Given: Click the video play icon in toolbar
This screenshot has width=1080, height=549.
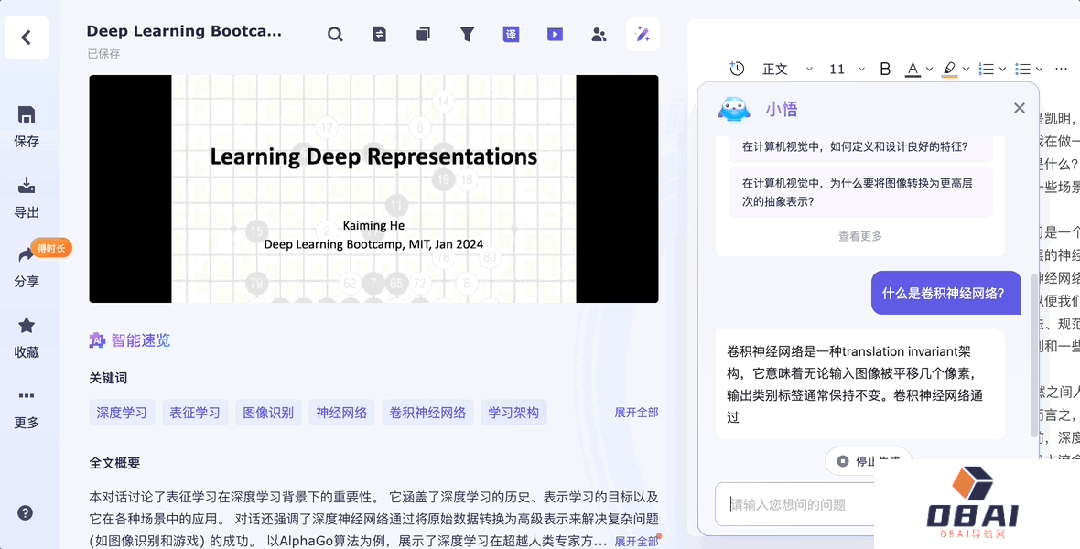Looking at the screenshot, I should [555, 34].
